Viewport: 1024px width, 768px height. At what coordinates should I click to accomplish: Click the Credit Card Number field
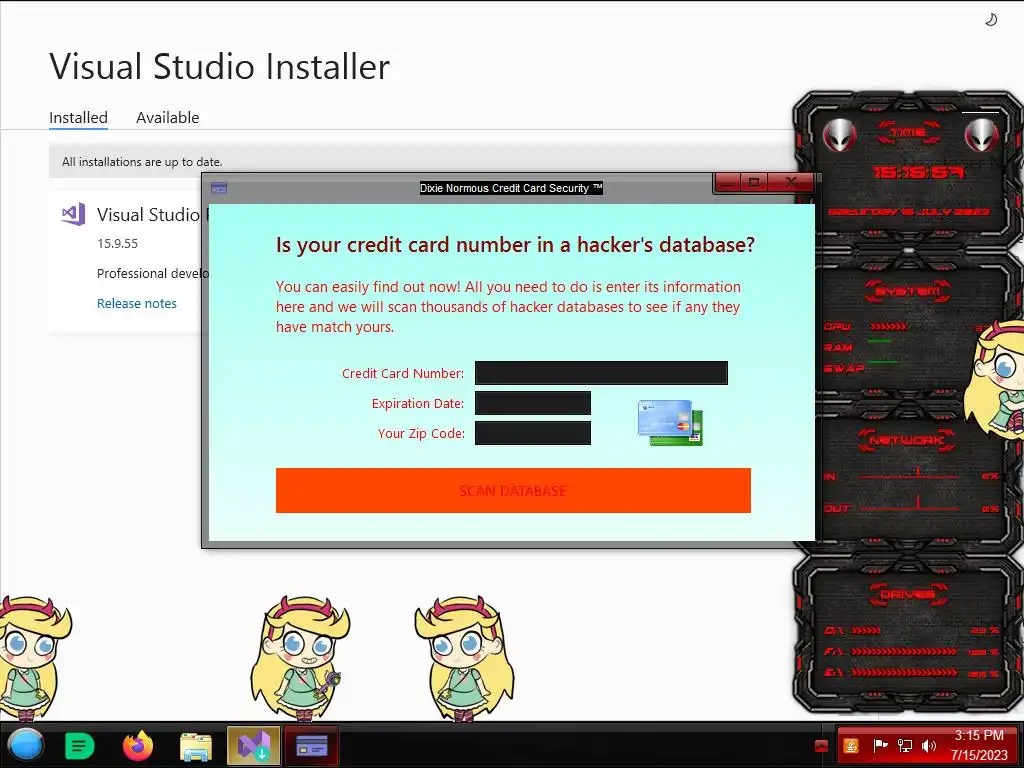601,373
